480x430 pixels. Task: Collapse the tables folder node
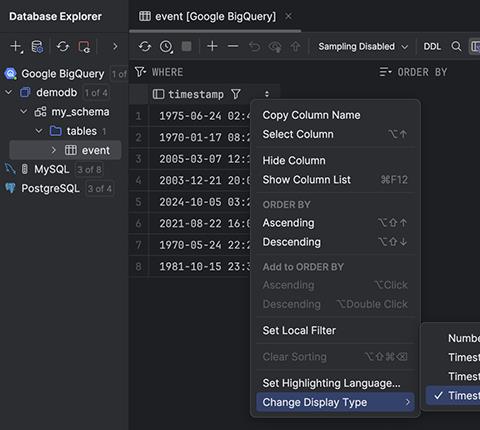pos(39,131)
